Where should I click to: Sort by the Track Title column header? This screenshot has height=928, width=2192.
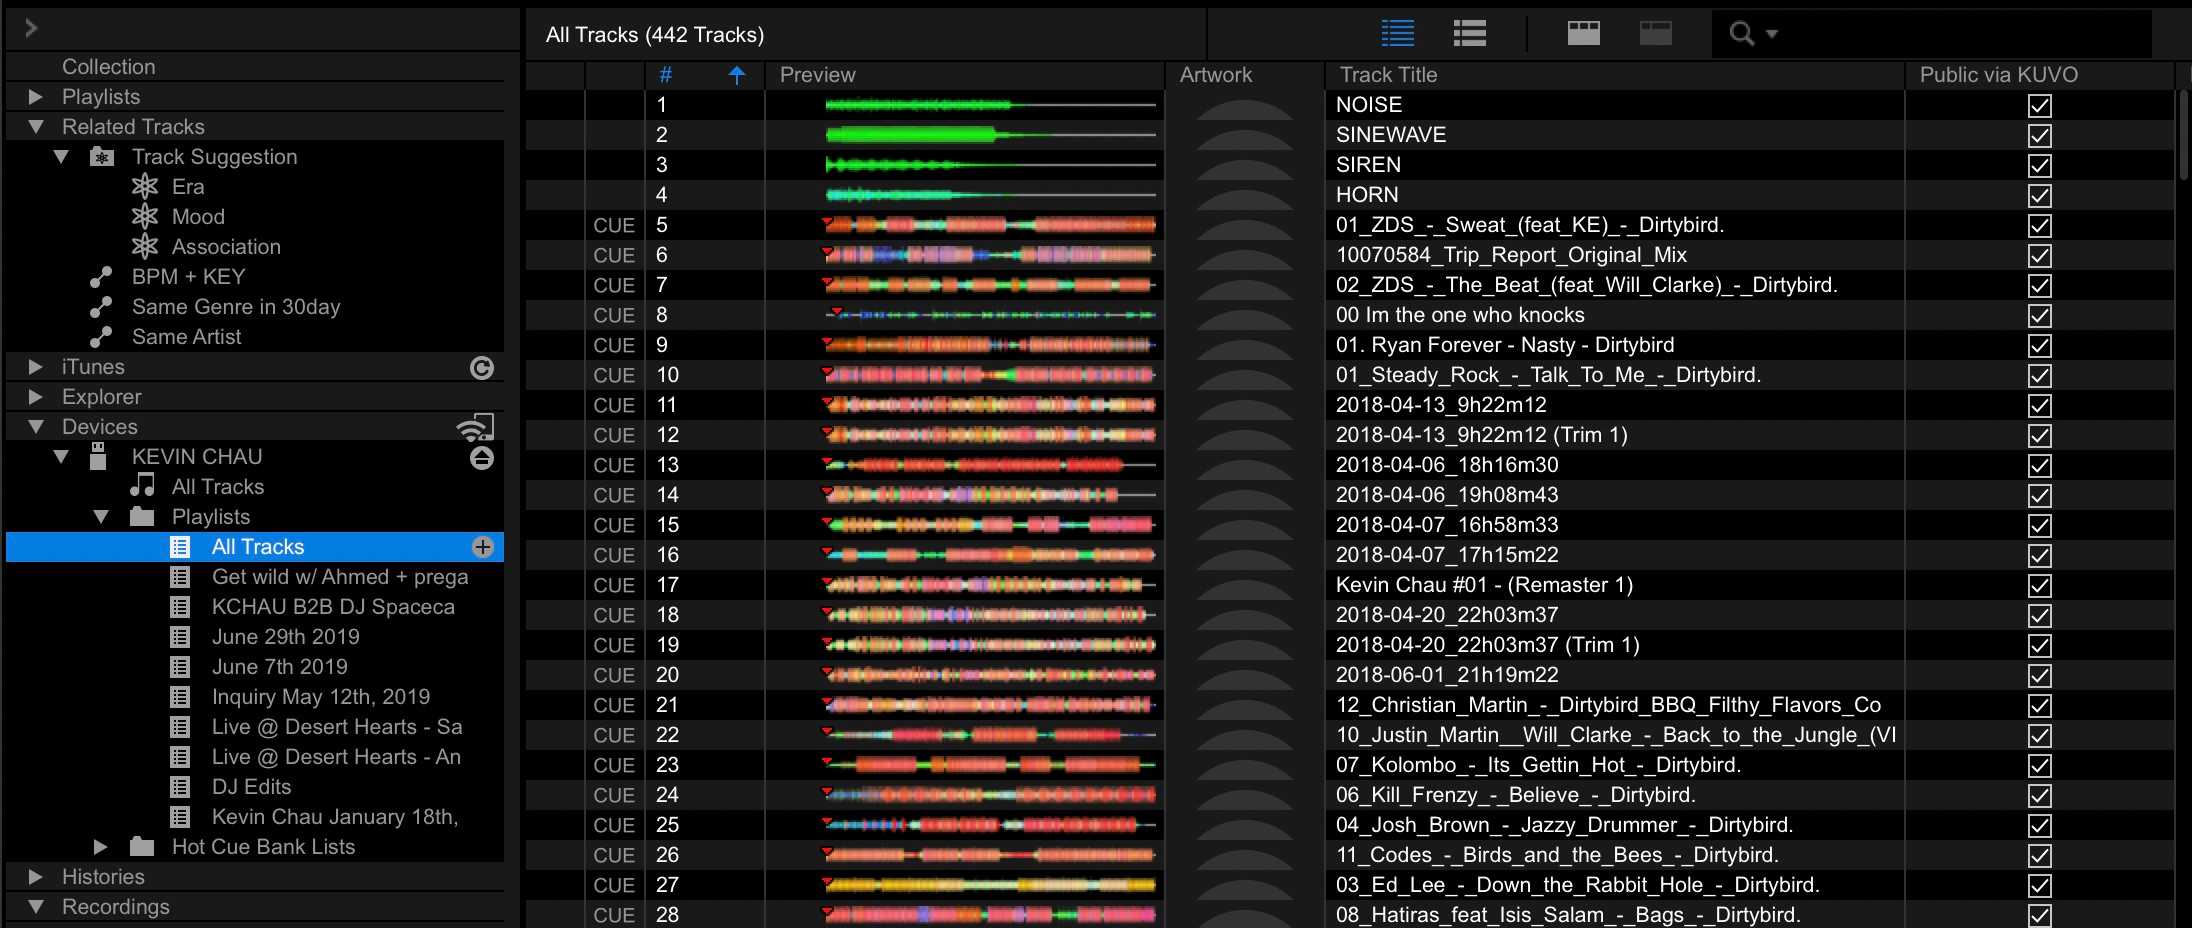tap(1388, 75)
